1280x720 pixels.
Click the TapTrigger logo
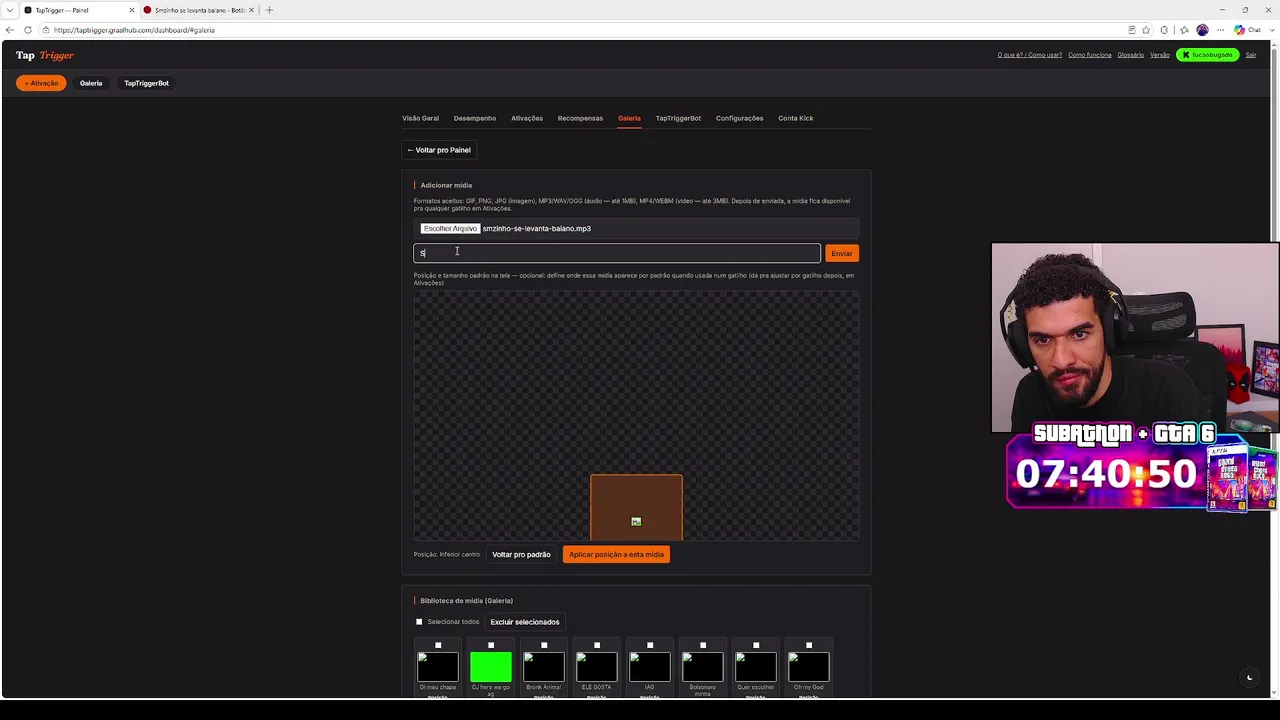pyautogui.click(x=45, y=55)
